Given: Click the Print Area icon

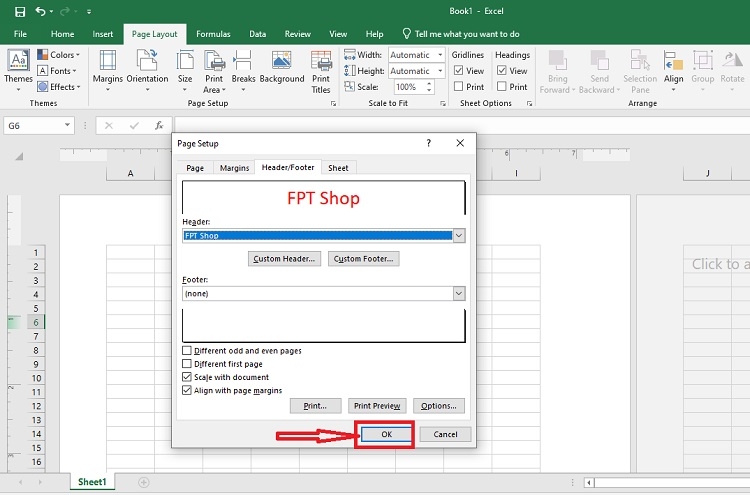Looking at the screenshot, I should pos(214,61).
